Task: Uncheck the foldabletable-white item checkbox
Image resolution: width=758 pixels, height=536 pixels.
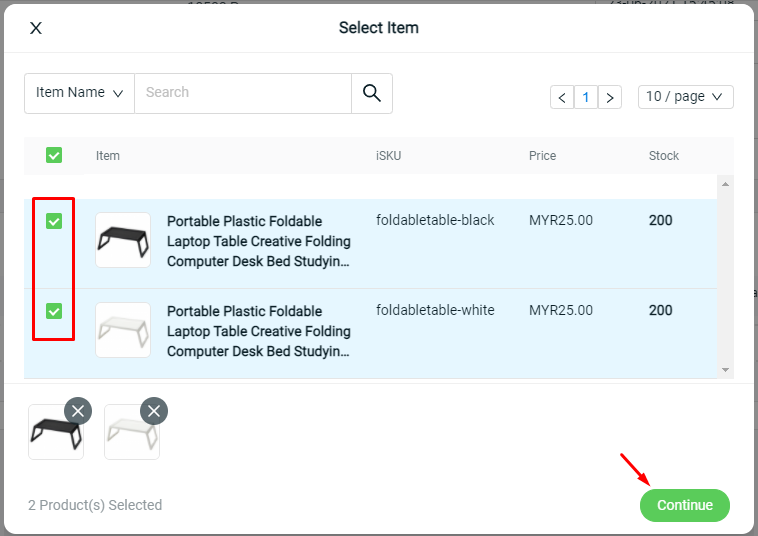Action: (x=54, y=311)
